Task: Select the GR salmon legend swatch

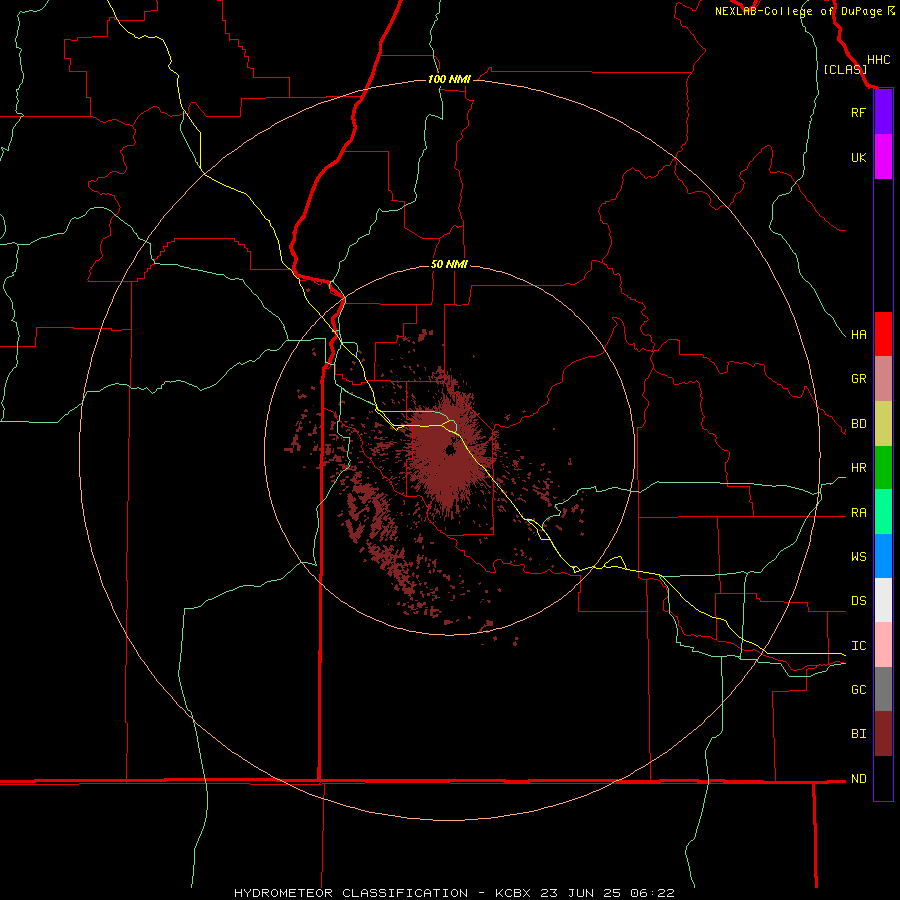Action: [883, 379]
